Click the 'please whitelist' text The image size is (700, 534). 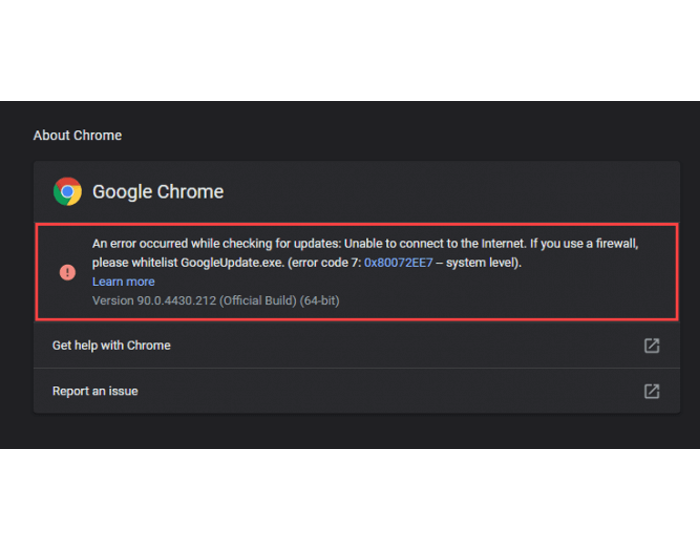135,263
